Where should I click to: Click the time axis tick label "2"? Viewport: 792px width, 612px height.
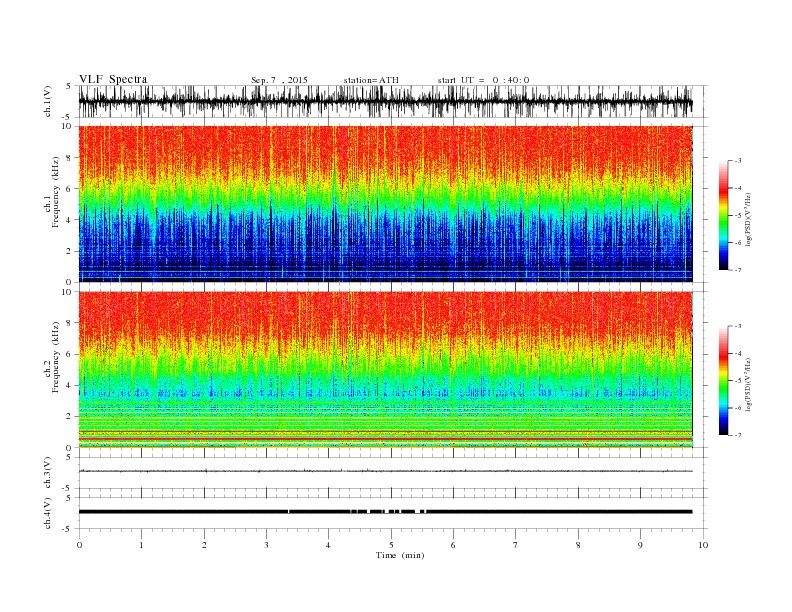[x=204, y=545]
